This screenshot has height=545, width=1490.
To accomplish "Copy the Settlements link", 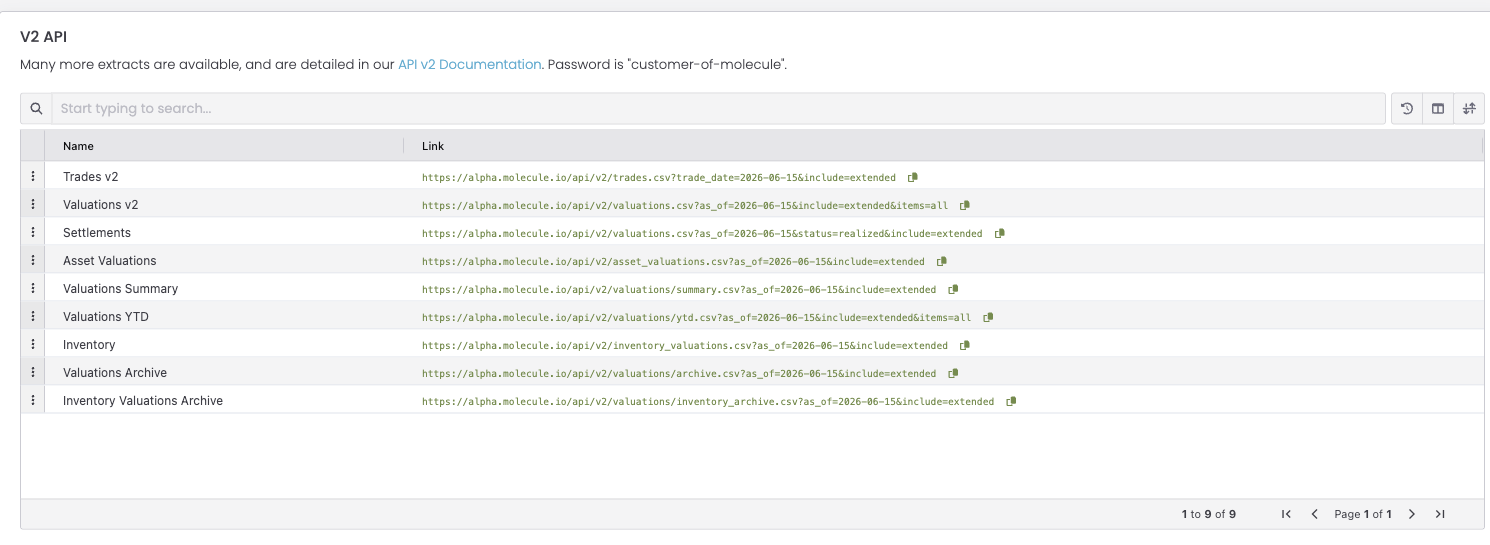I will point(999,233).
